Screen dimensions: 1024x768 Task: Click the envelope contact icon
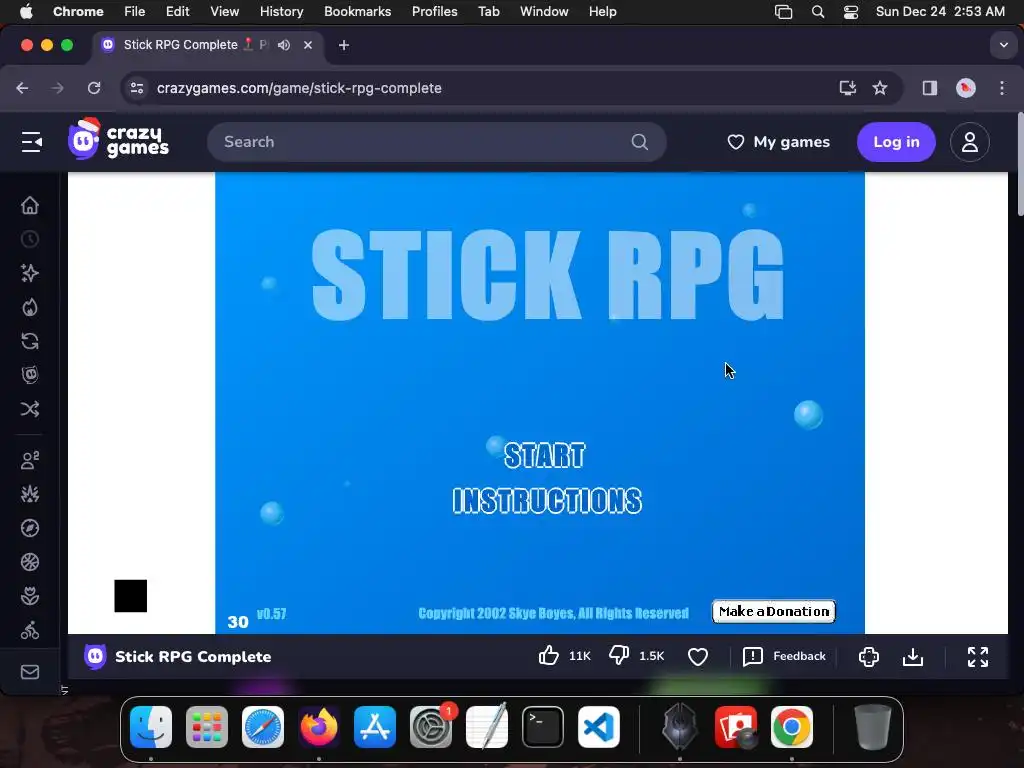point(30,672)
